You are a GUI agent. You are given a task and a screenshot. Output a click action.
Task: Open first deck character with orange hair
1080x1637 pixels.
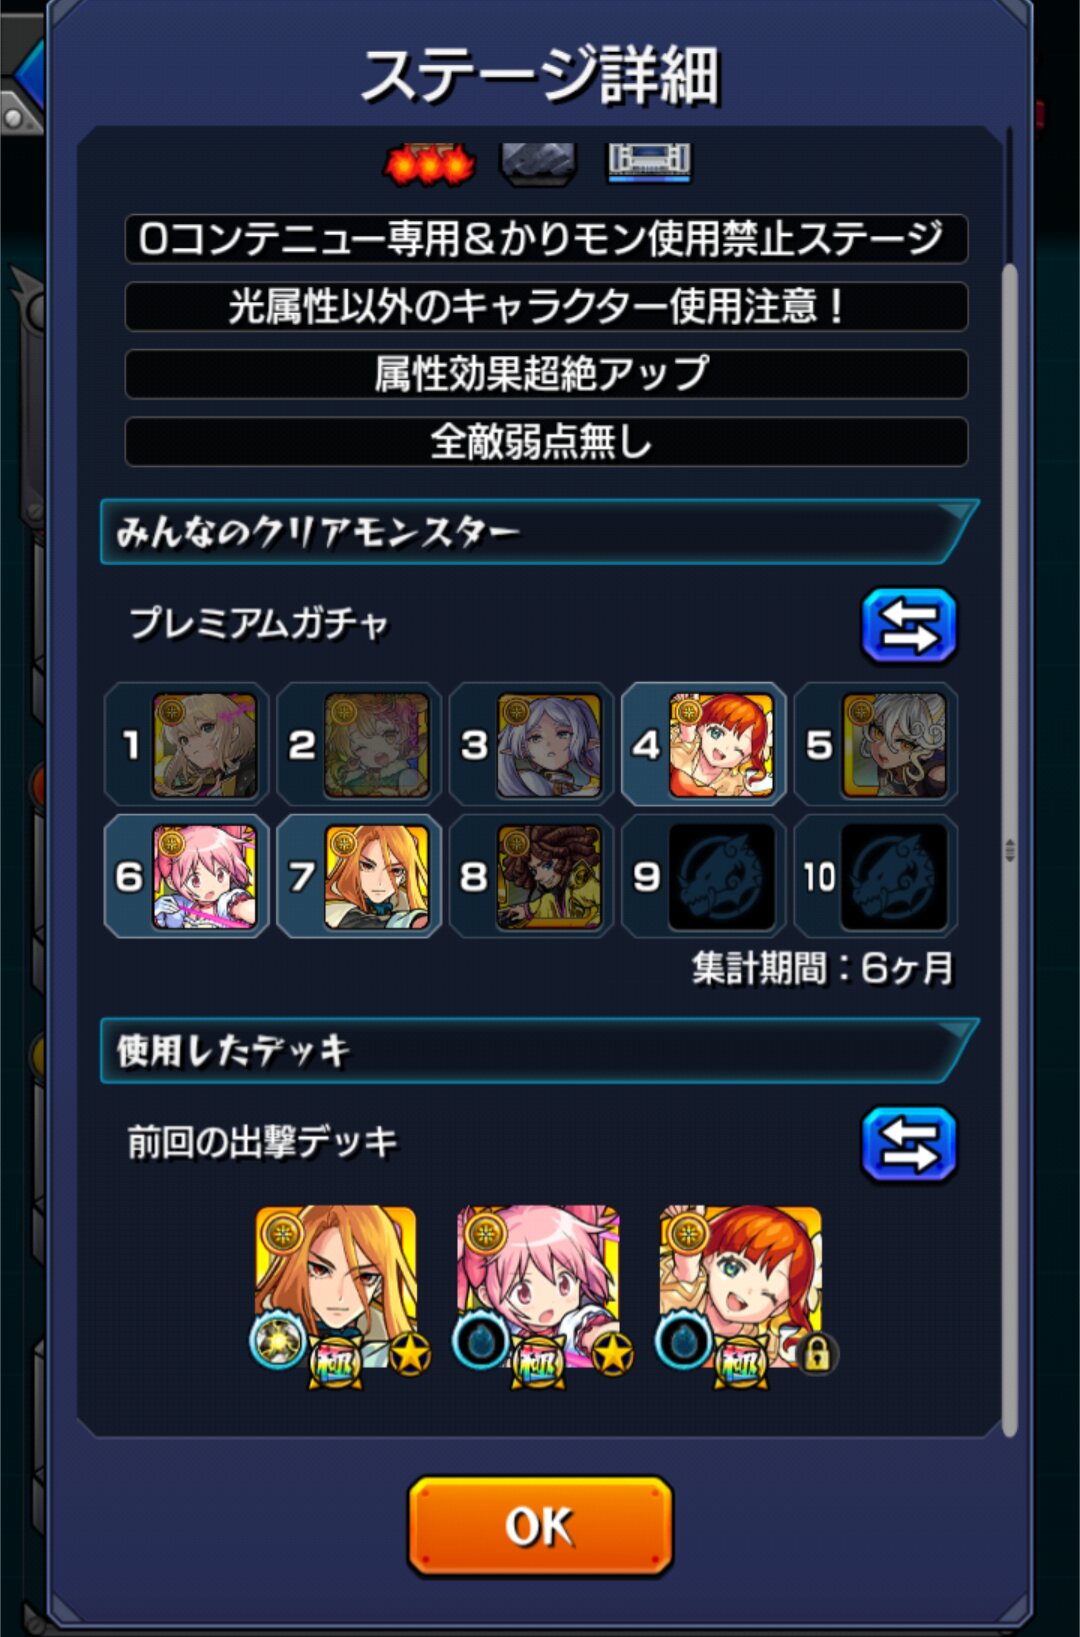pos(336,1288)
